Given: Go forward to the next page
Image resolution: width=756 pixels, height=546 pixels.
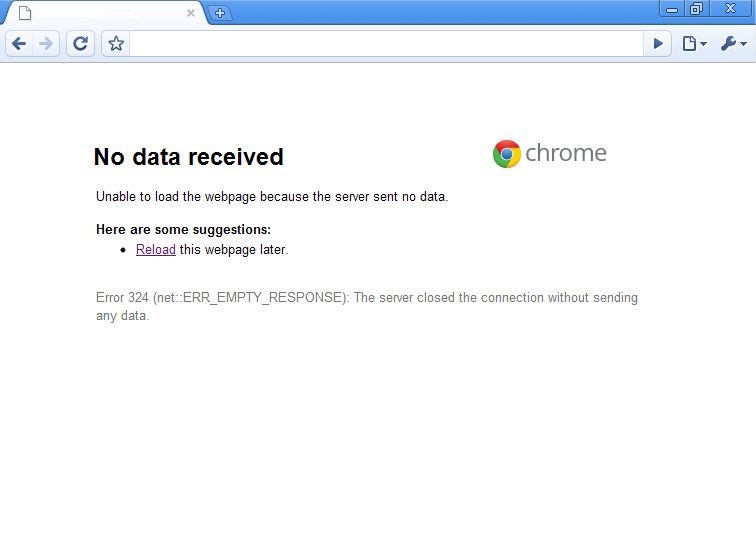Looking at the screenshot, I should (46, 44).
